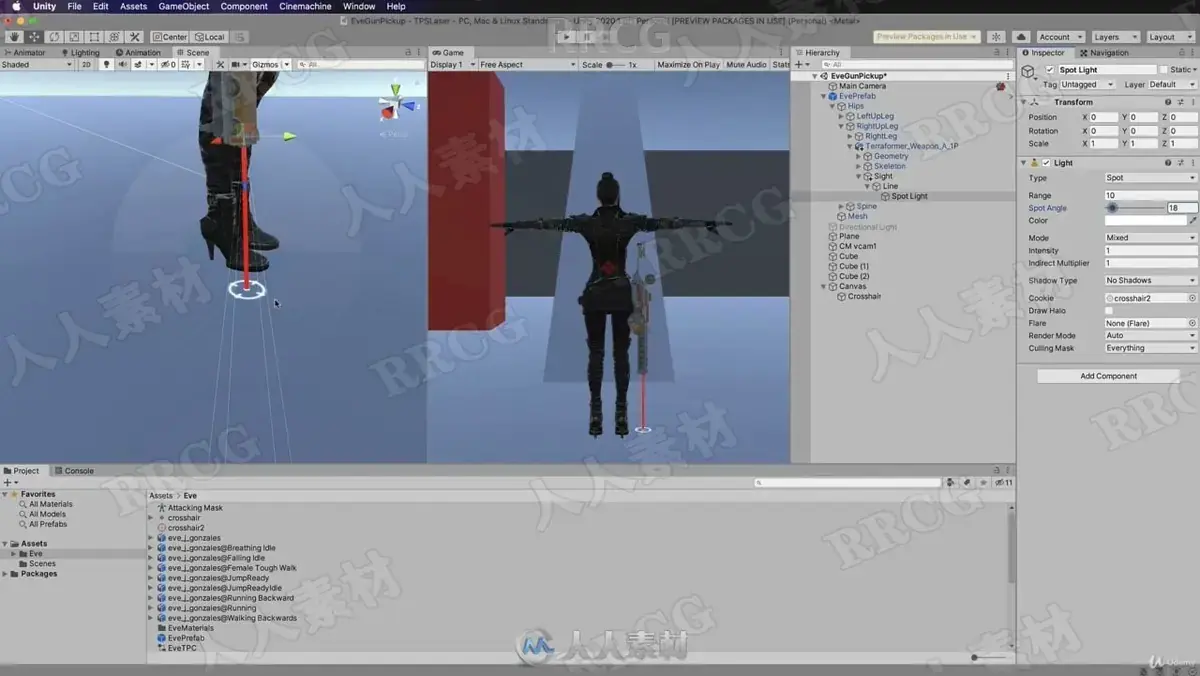The height and width of the screenshot is (676, 1200).
Task: Open the Shadow Type dropdown
Action: [1150, 281]
